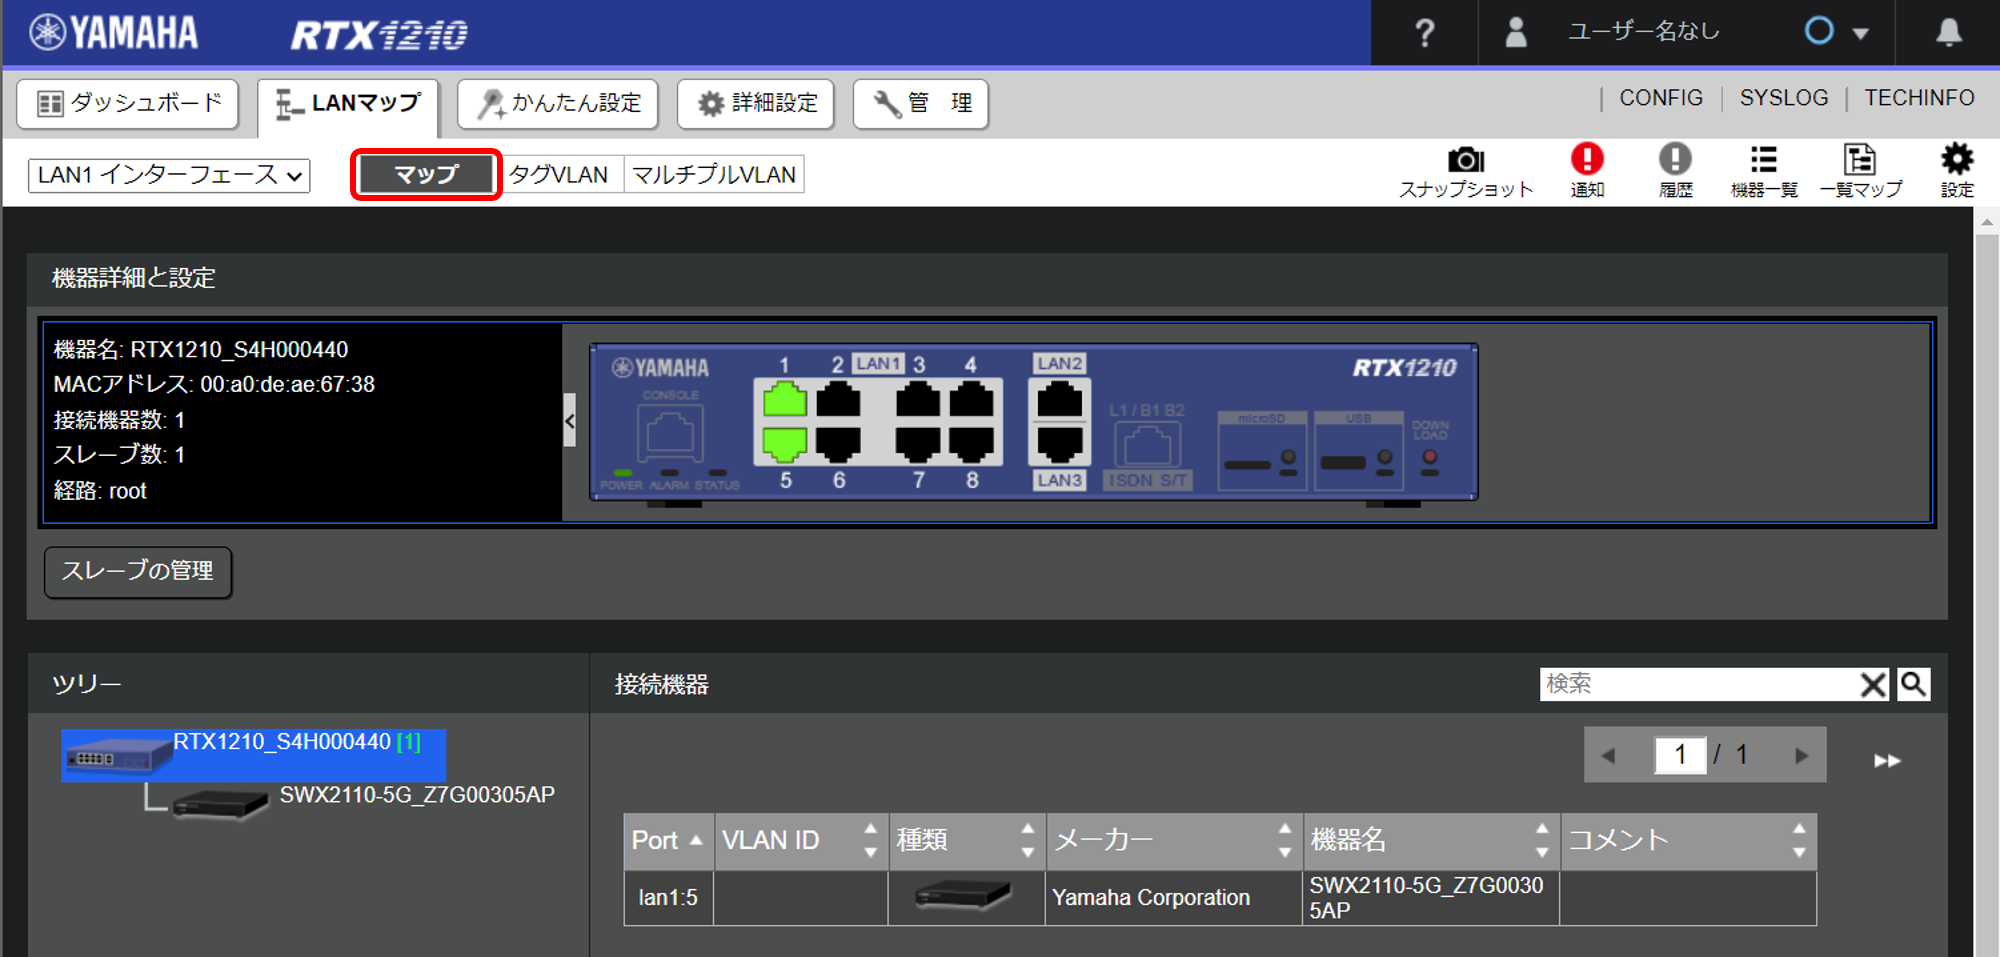Click the notification bell icon
Screen dimensions: 2000x957
(1948, 33)
